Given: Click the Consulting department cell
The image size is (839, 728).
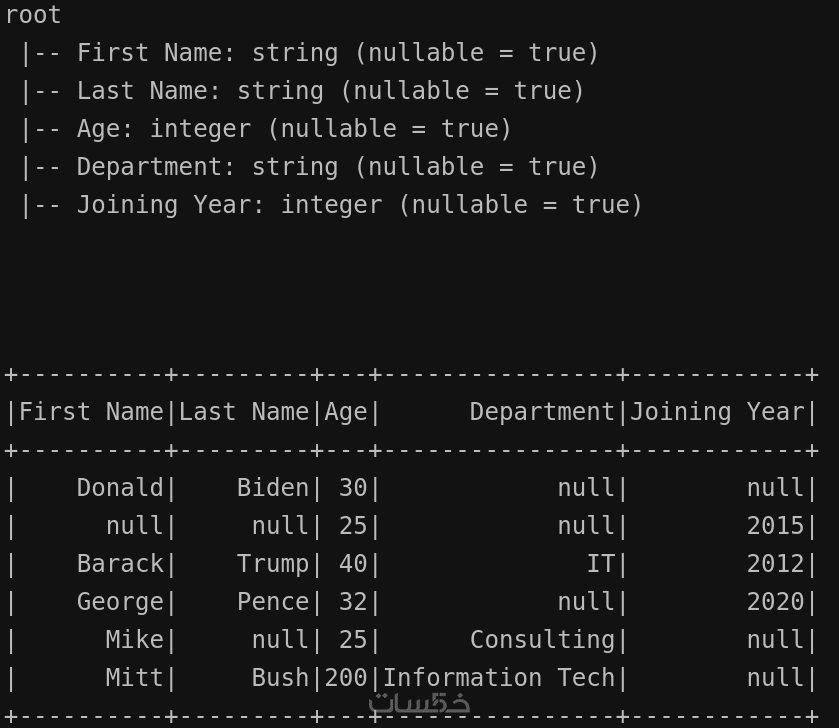Looking at the screenshot, I should pyautogui.click(x=542, y=640).
